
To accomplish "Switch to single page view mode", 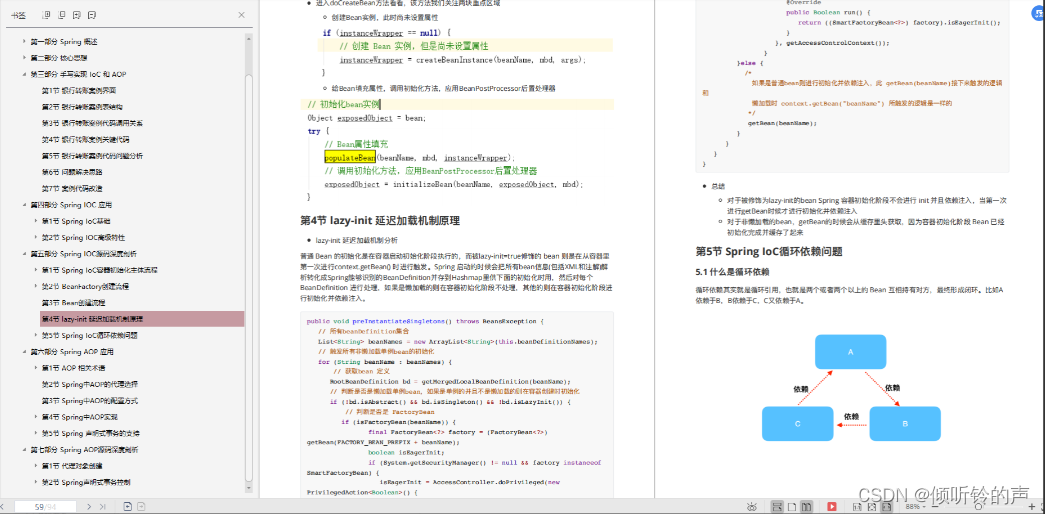I will click(x=792, y=507).
